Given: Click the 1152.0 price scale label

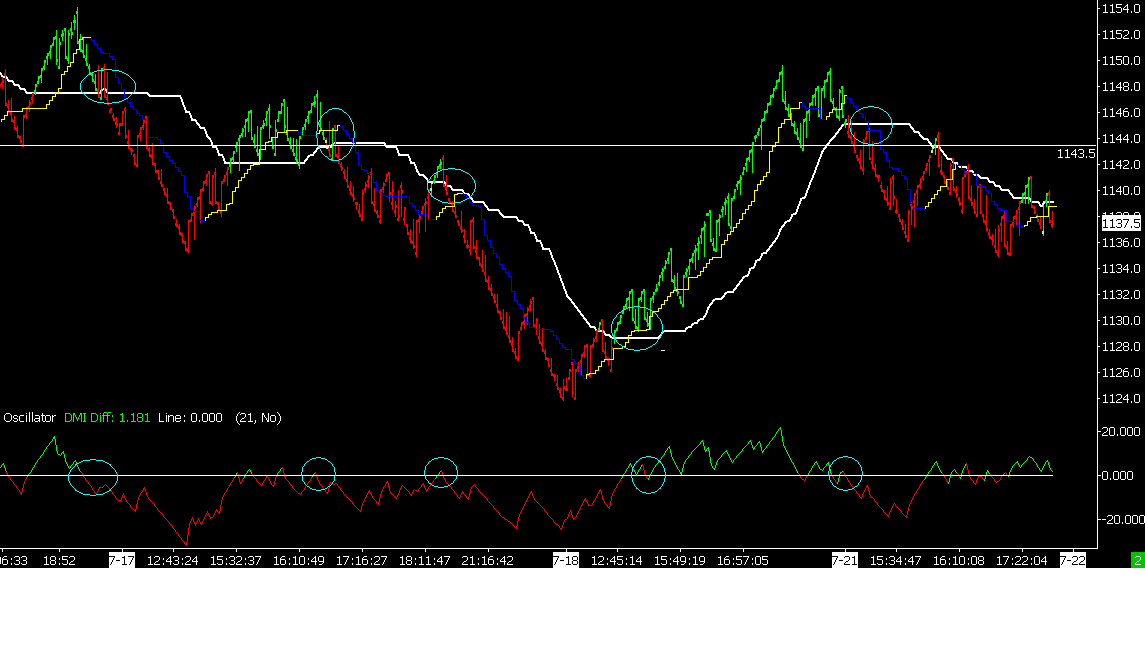Looking at the screenshot, I should coord(1121,34).
